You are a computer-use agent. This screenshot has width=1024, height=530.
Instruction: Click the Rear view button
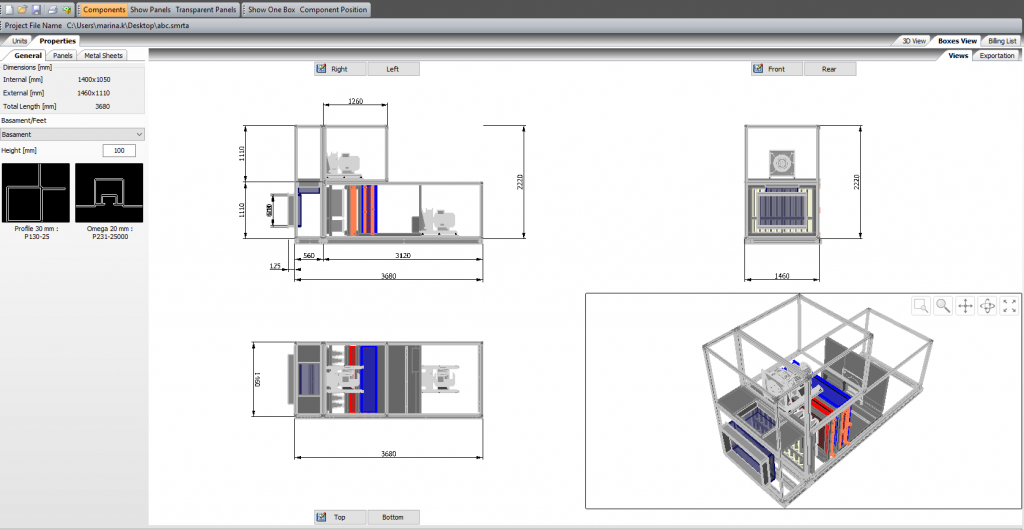tap(829, 69)
